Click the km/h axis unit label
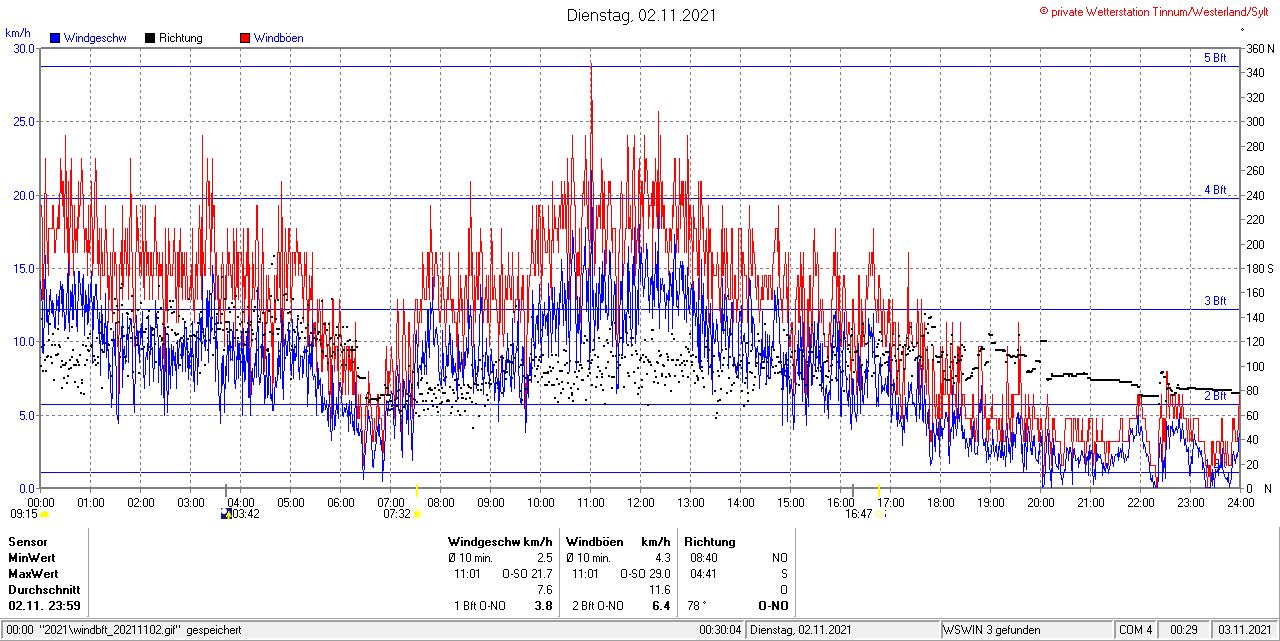This screenshot has height=641, width=1280. [18, 33]
